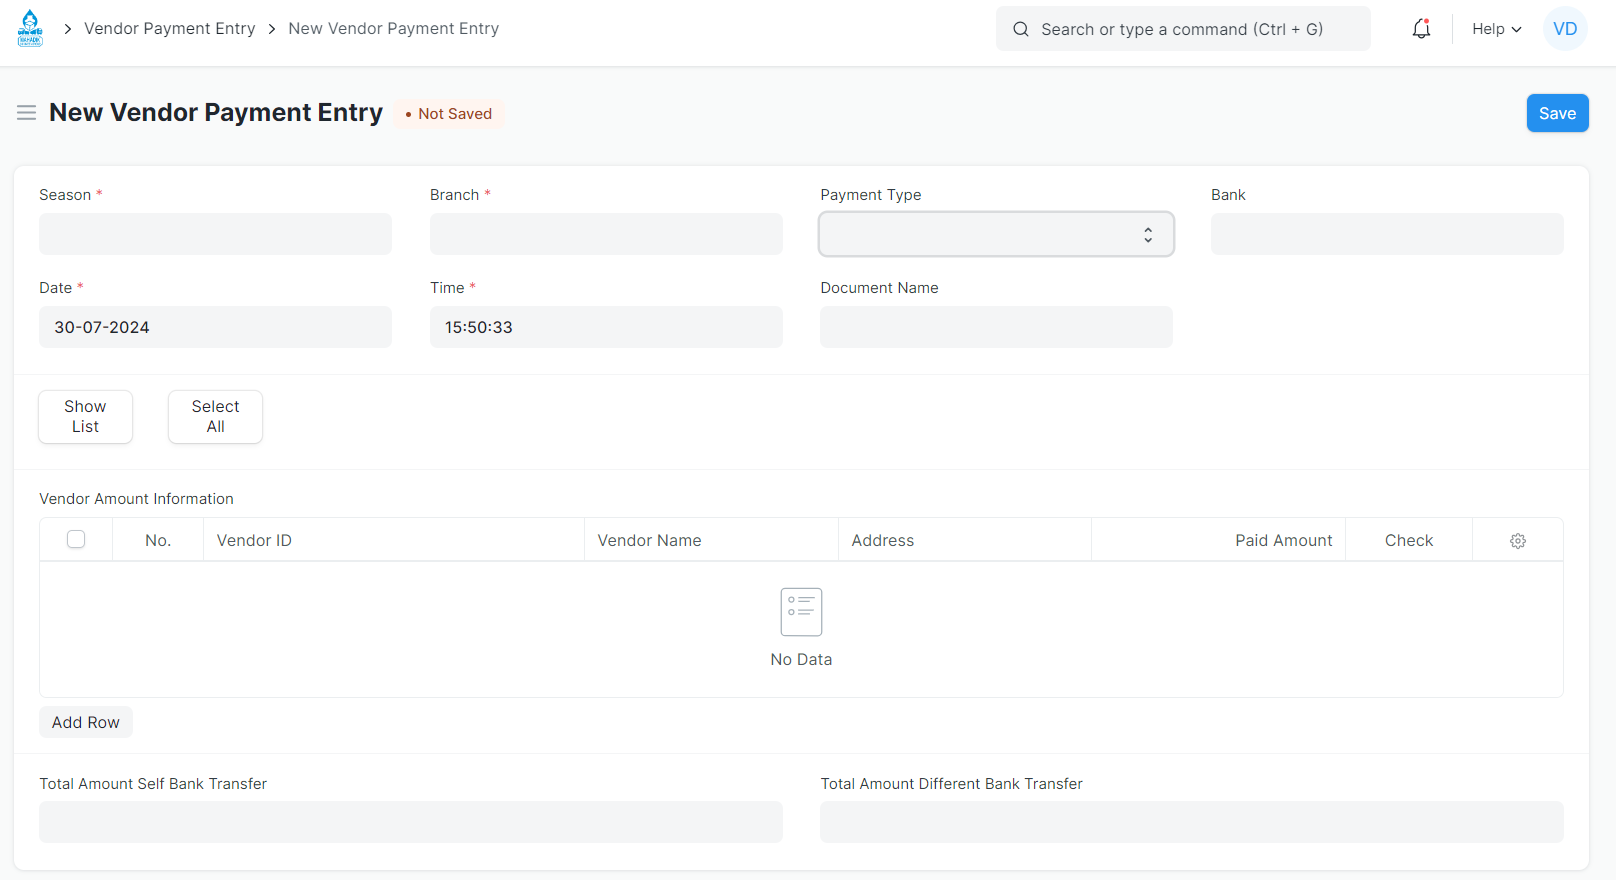Screen dimensions: 1616x880
Task: Click Total Amount Self Bank Transfer field
Action: (411, 822)
